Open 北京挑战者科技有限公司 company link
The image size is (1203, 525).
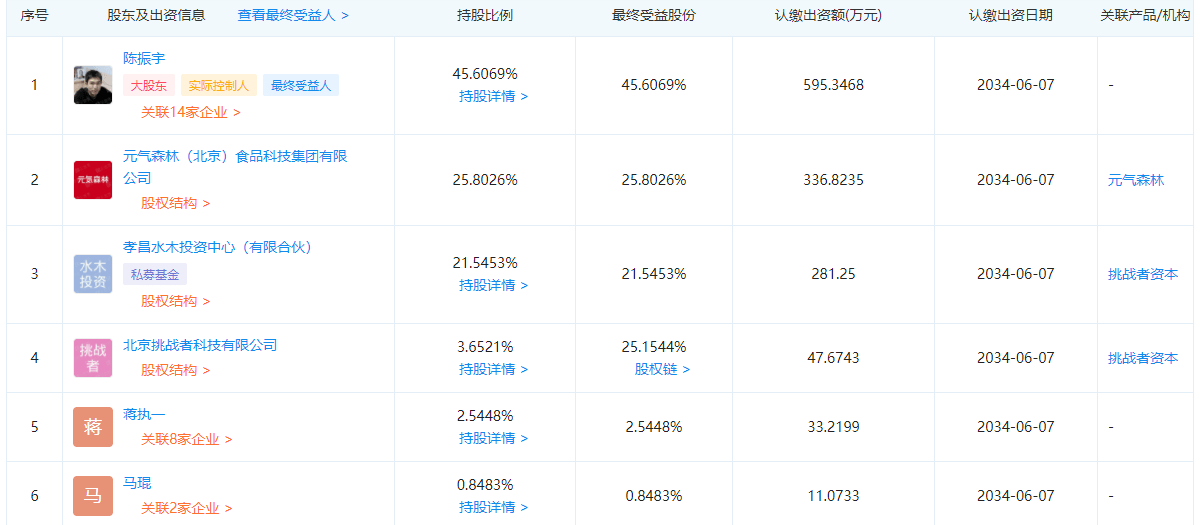[x=200, y=345]
